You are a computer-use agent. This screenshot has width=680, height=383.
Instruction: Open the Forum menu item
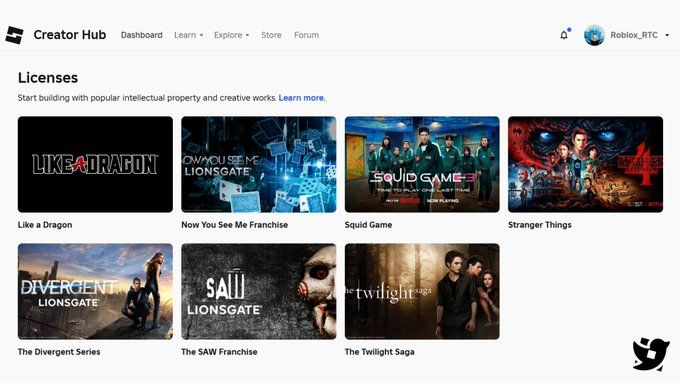coord(307,35)
